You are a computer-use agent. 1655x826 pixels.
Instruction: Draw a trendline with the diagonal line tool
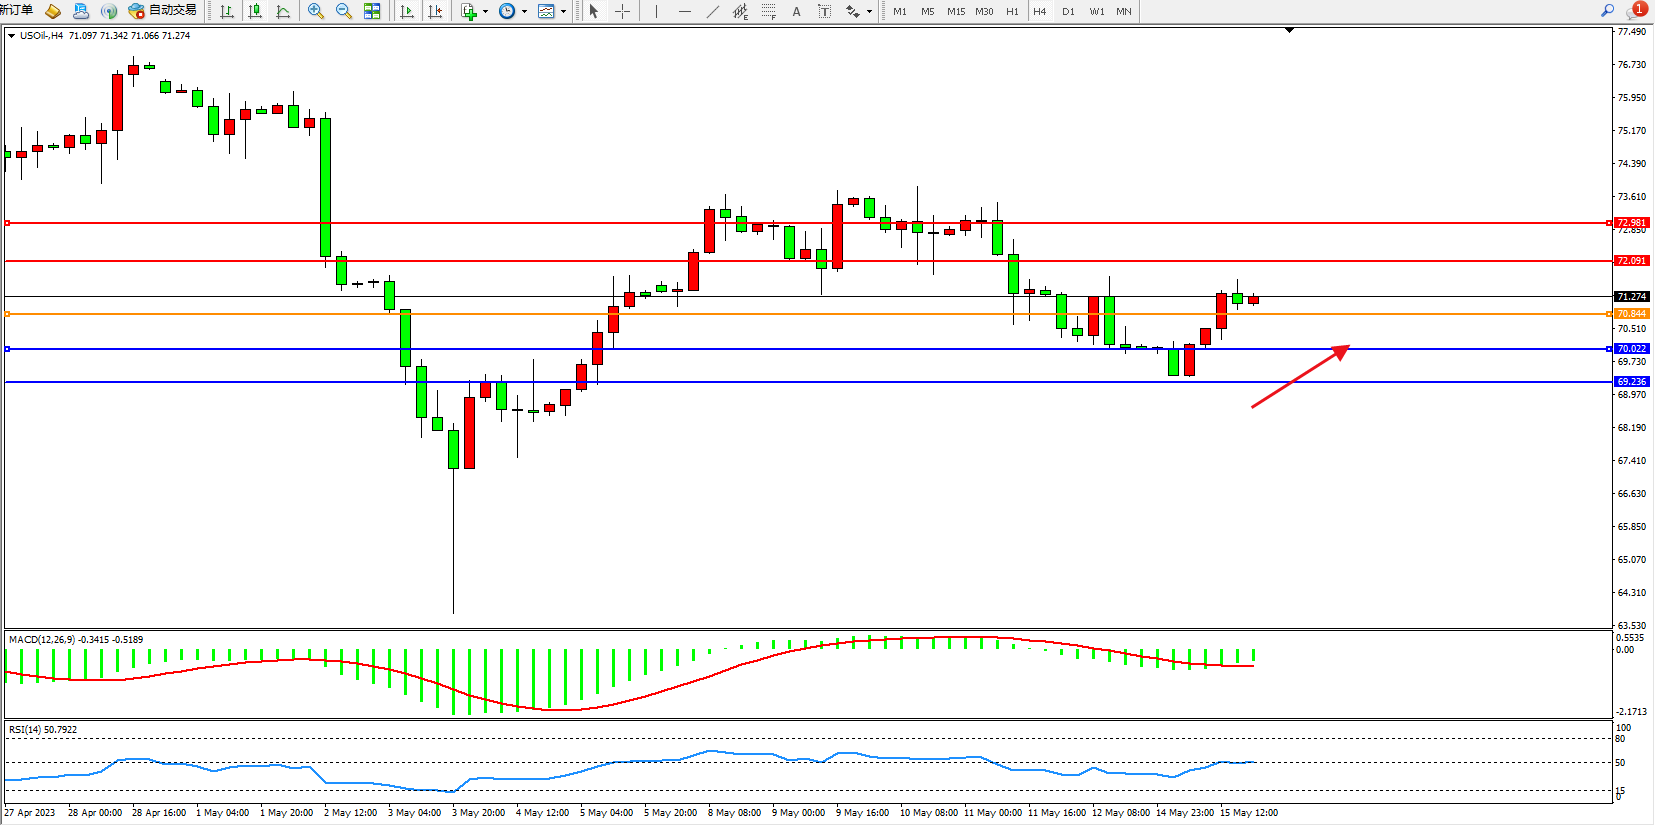click(712, 11)
